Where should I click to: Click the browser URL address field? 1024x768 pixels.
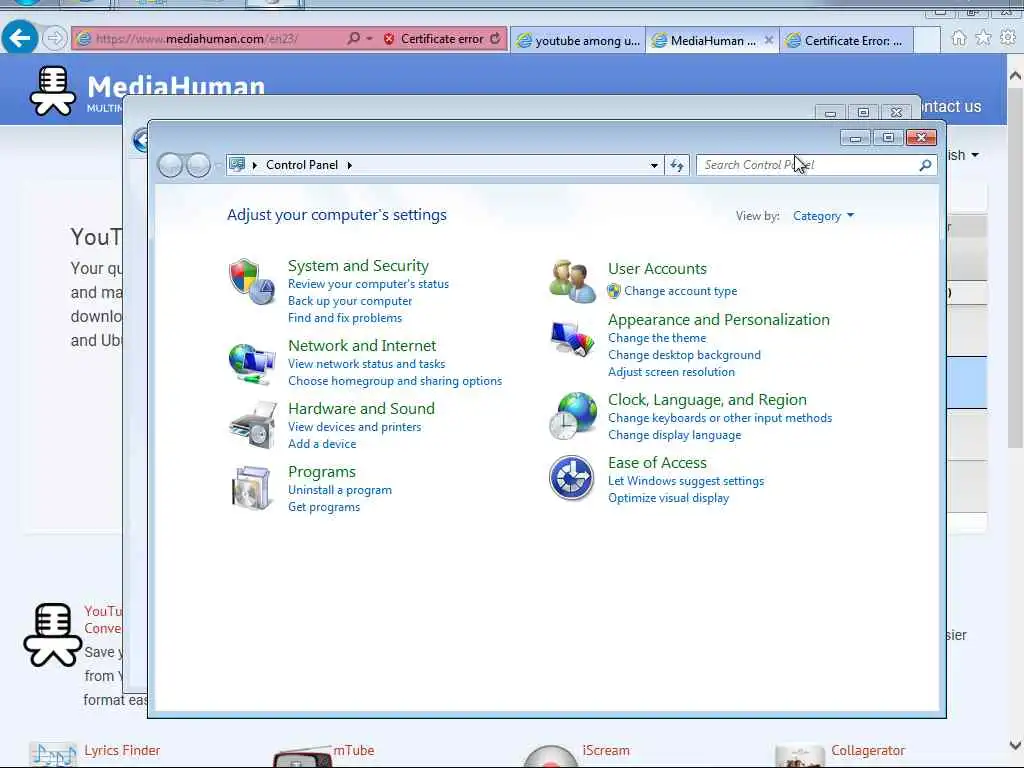pos(208,39)
